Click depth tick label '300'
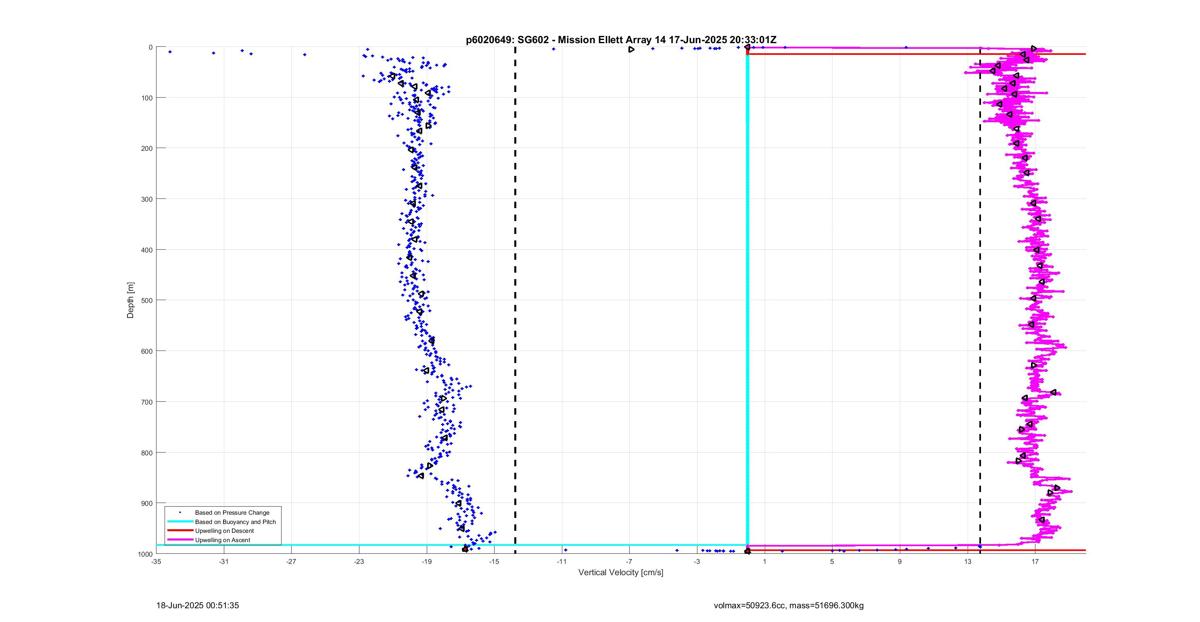 point(145,199)
